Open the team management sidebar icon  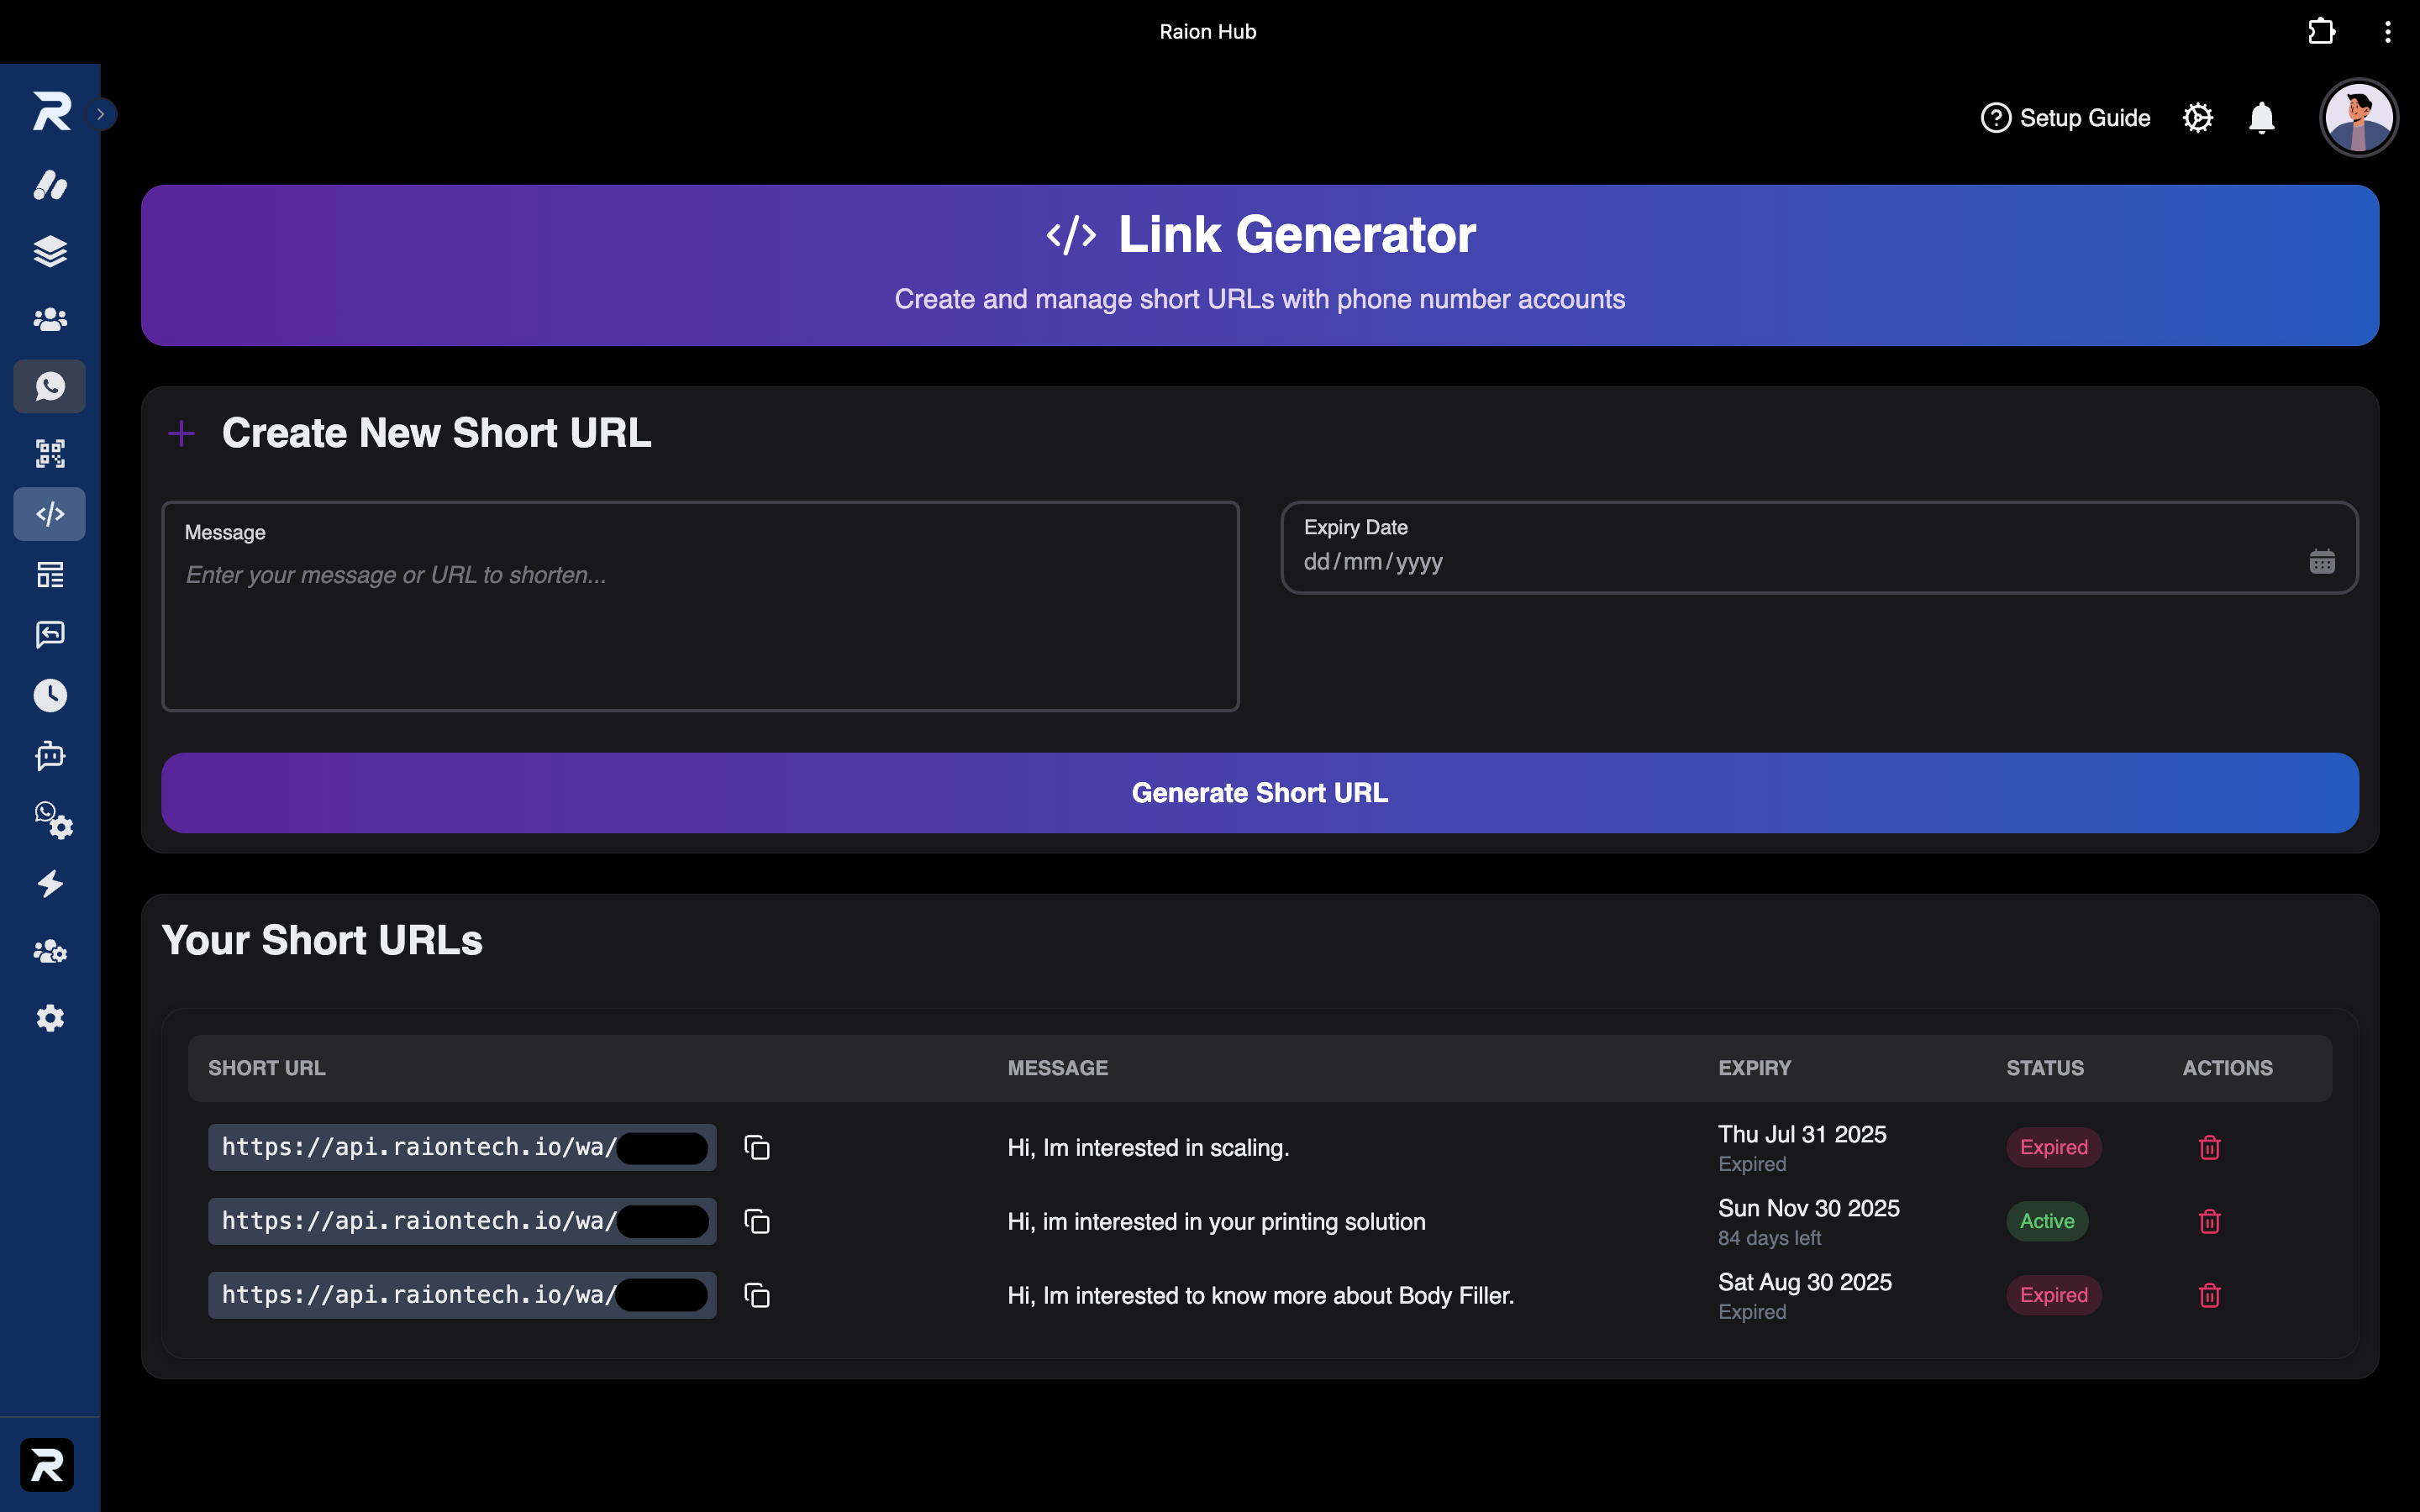point(50,951)
